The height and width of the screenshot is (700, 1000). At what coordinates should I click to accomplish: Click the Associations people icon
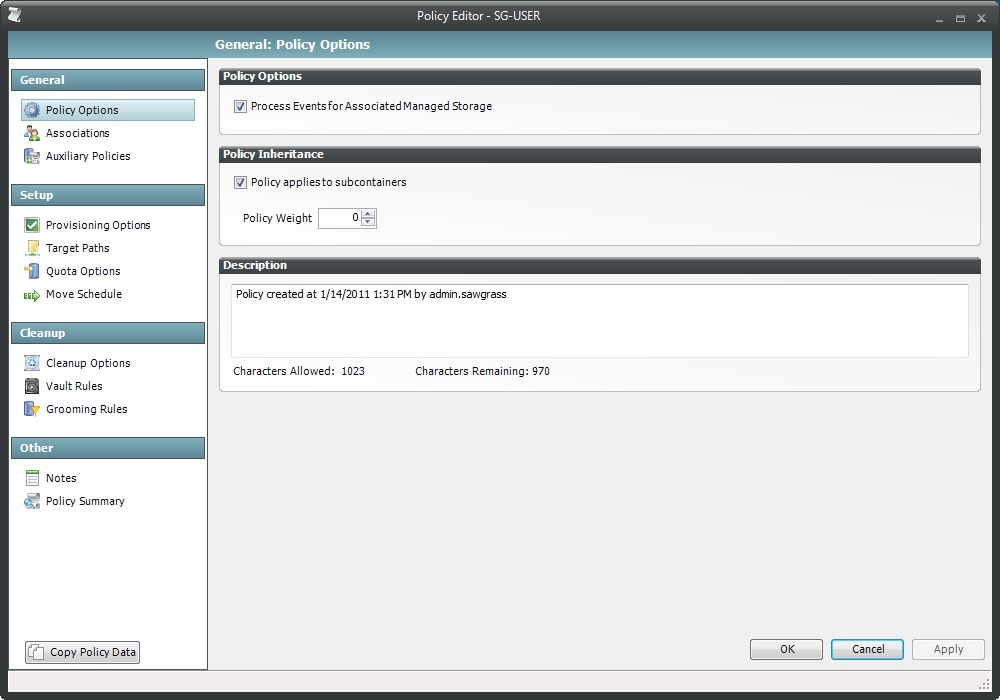pos(32,133)
